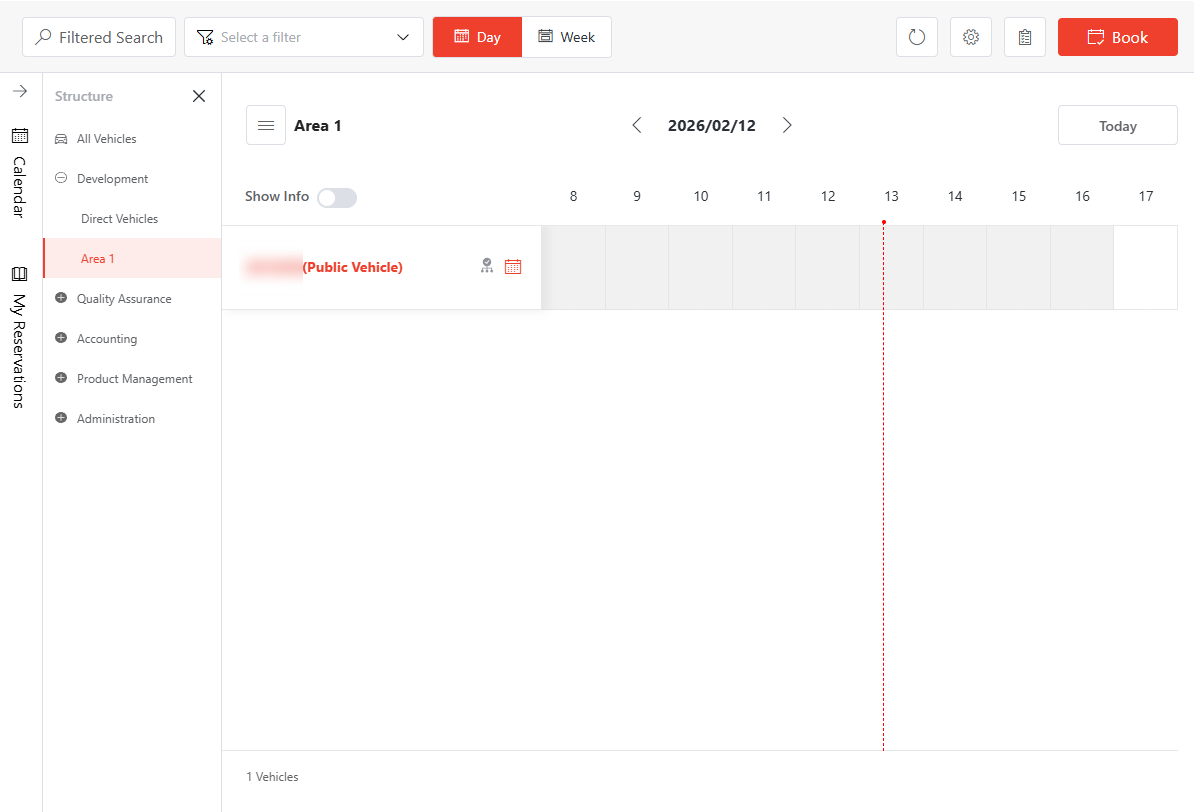This screenshot has height=812, width=1194.
Task: Open the Select a filter dropdown
Action: (x=304, y=37)
